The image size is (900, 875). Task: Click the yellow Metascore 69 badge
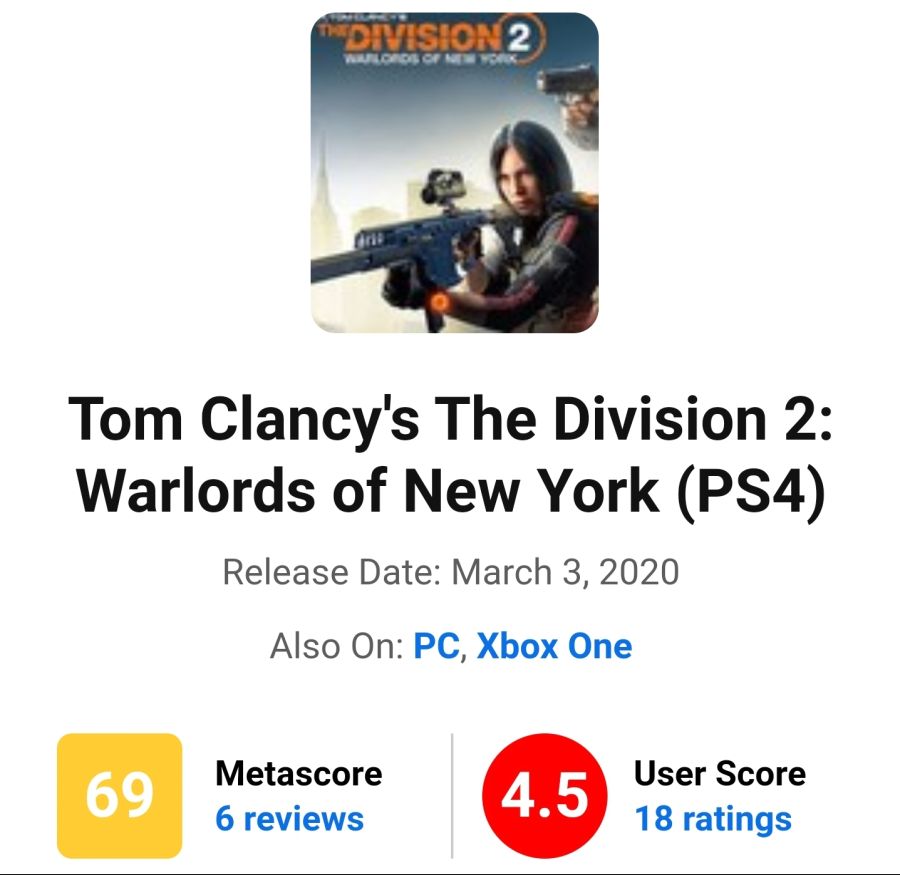coord(119,796)
